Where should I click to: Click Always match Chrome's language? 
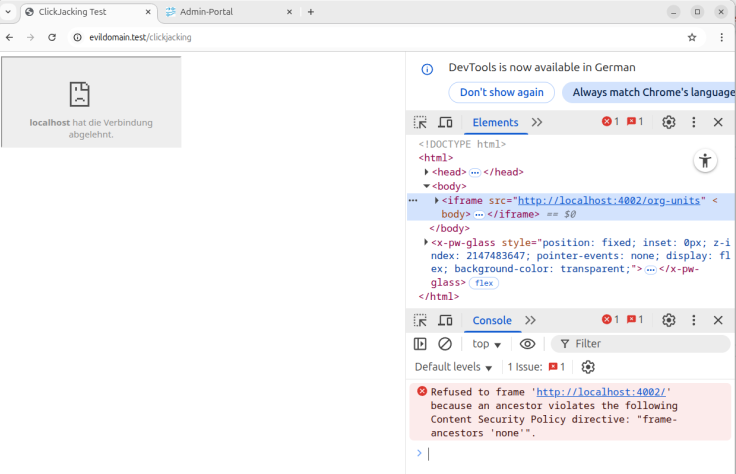click(x=649, y=92)
